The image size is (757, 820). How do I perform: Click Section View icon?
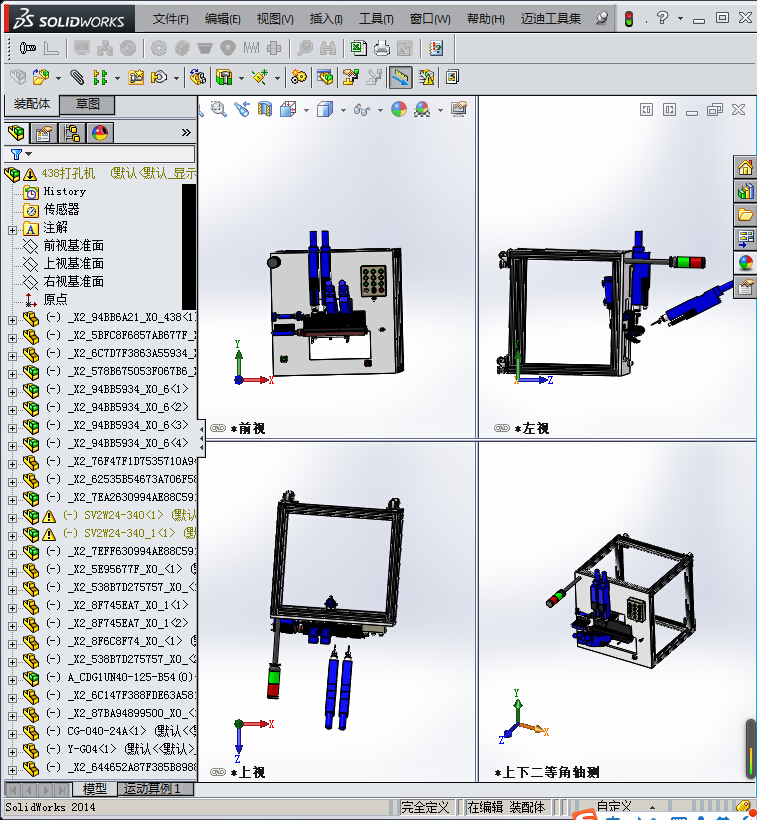(265, 109)
